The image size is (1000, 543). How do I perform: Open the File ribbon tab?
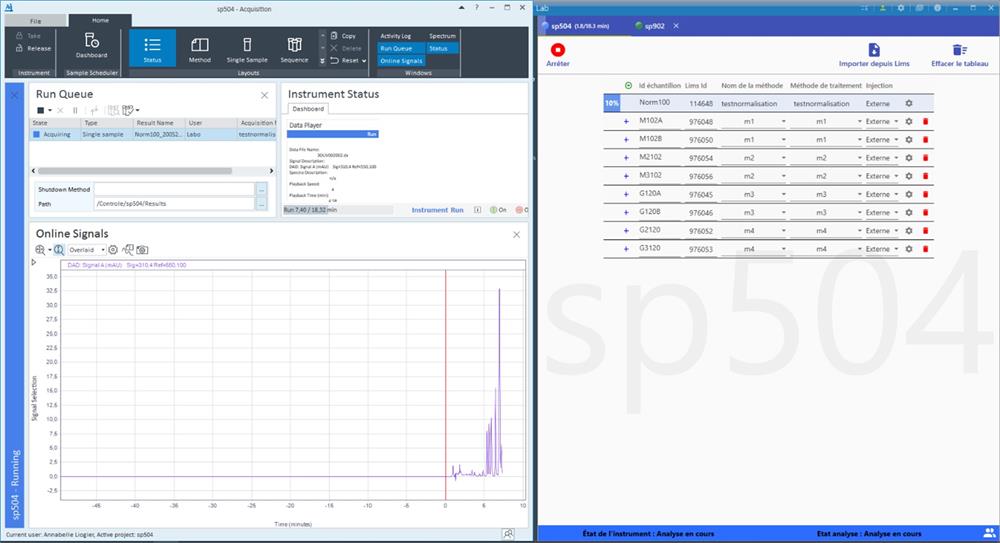tap(35, 19)
